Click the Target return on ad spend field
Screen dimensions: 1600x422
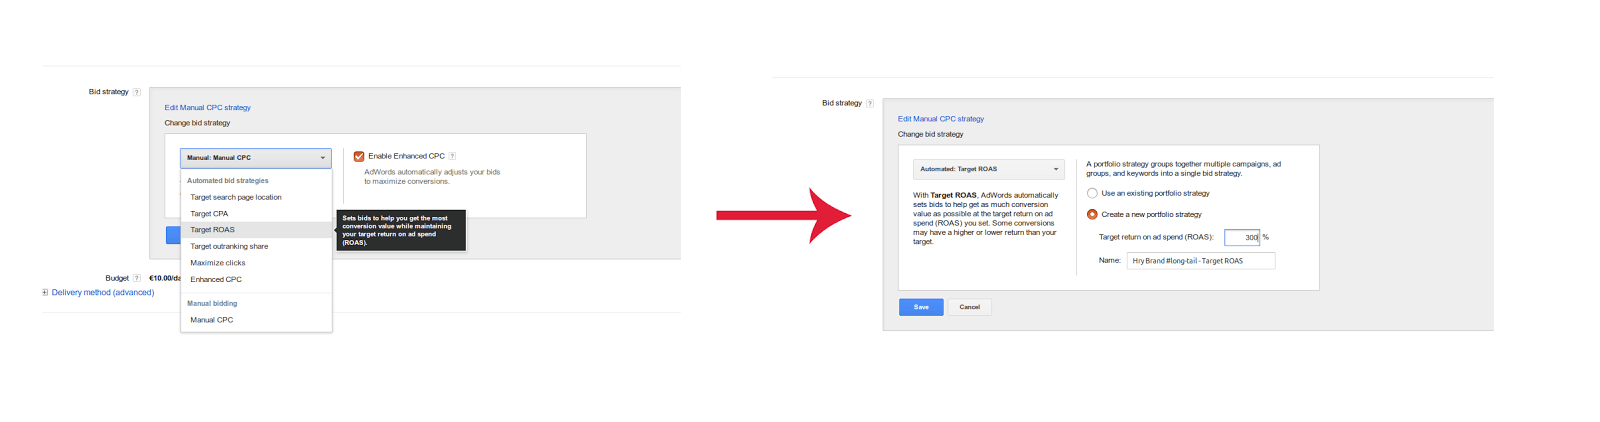coord(1242,237)
